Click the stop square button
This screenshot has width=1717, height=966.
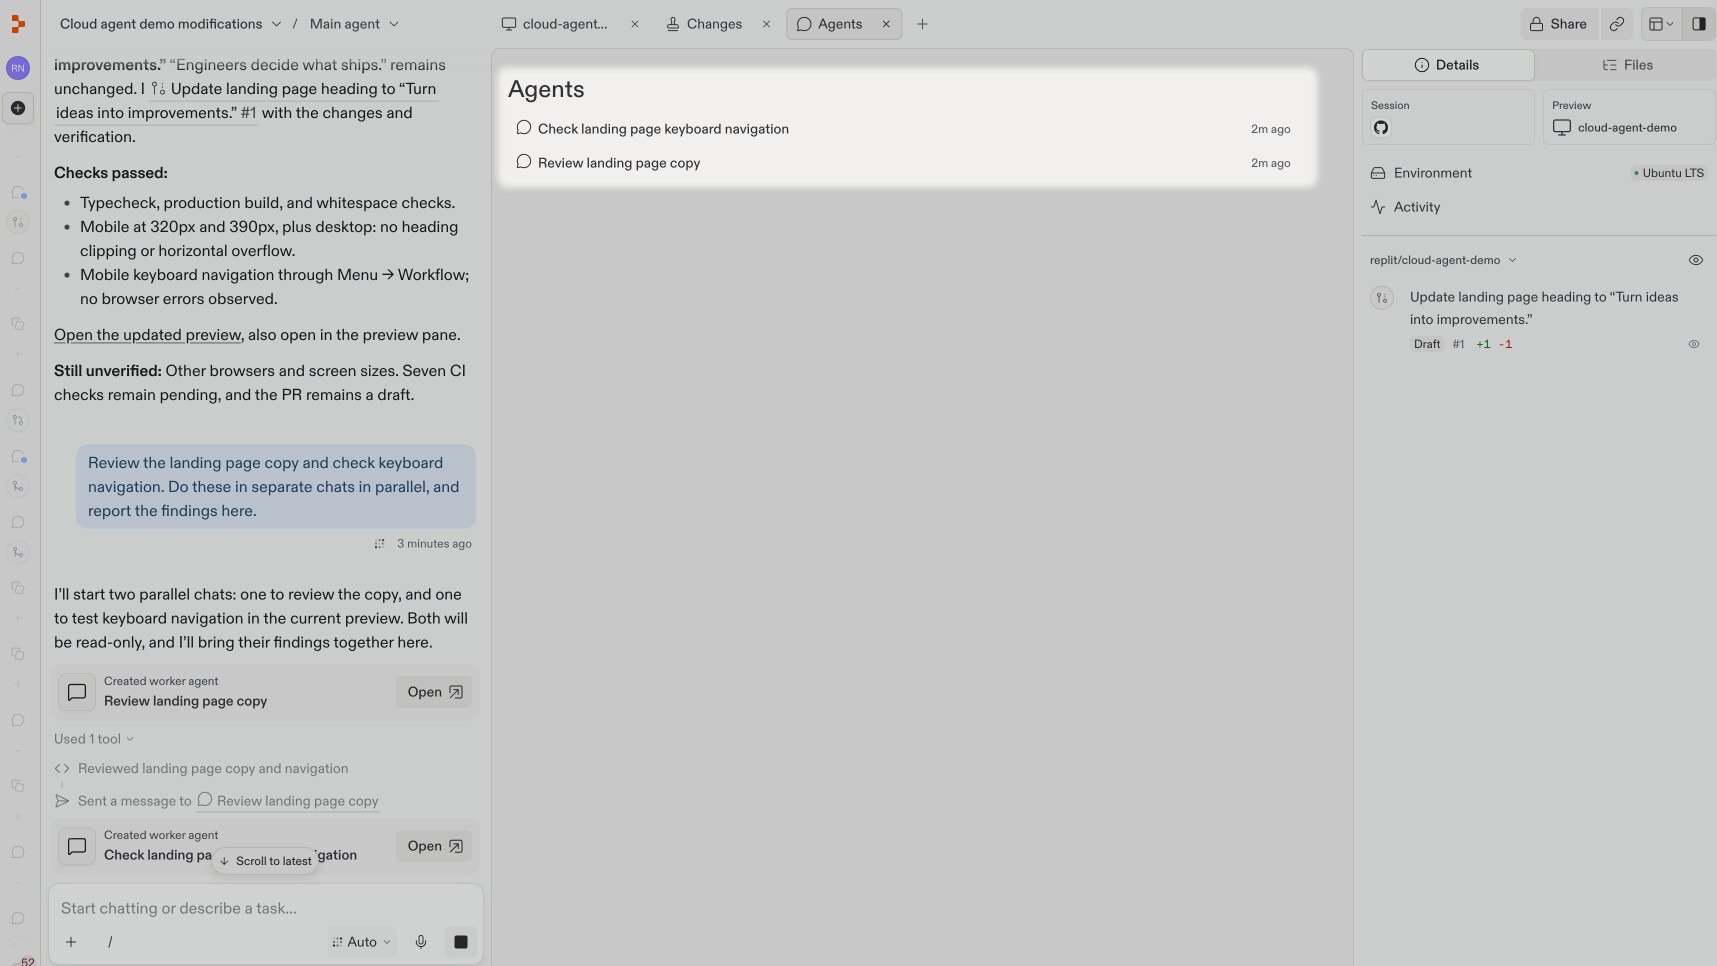[461, 942]
